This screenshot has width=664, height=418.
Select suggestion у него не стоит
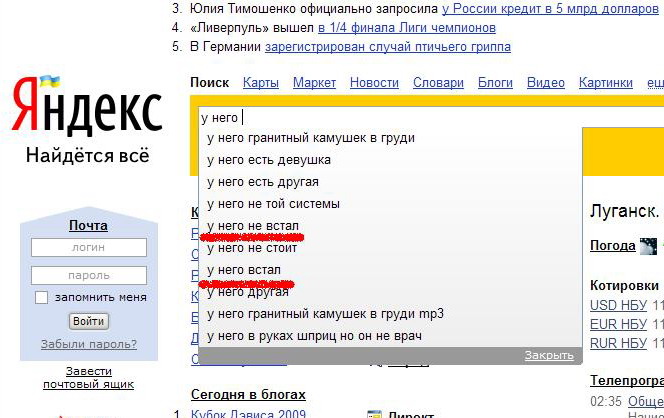390,248
